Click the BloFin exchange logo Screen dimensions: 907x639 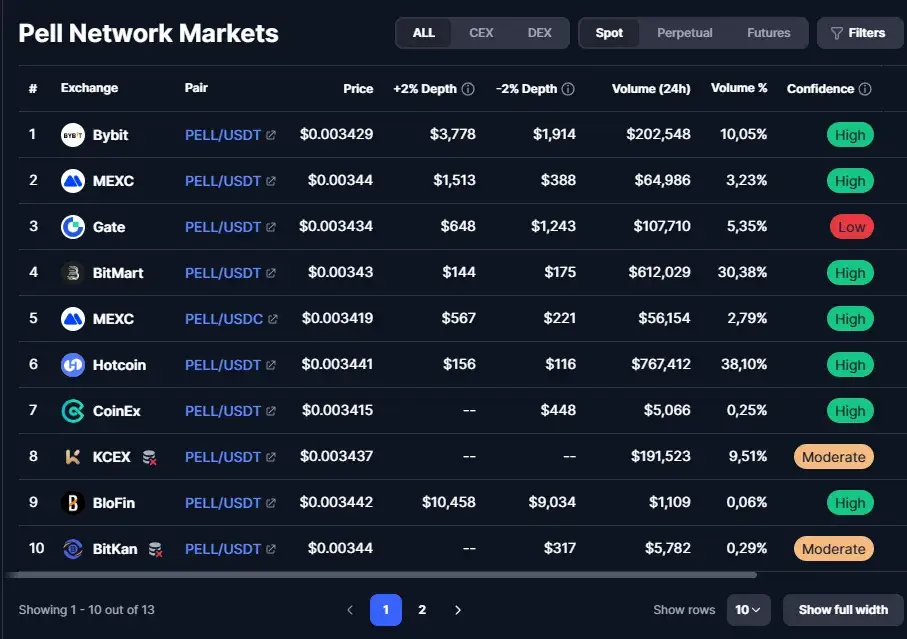(x=73, y=503)
